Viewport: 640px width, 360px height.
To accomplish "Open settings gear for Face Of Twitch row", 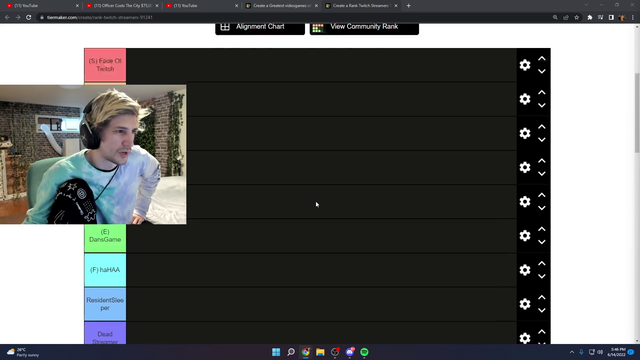I will pos(525,65).
